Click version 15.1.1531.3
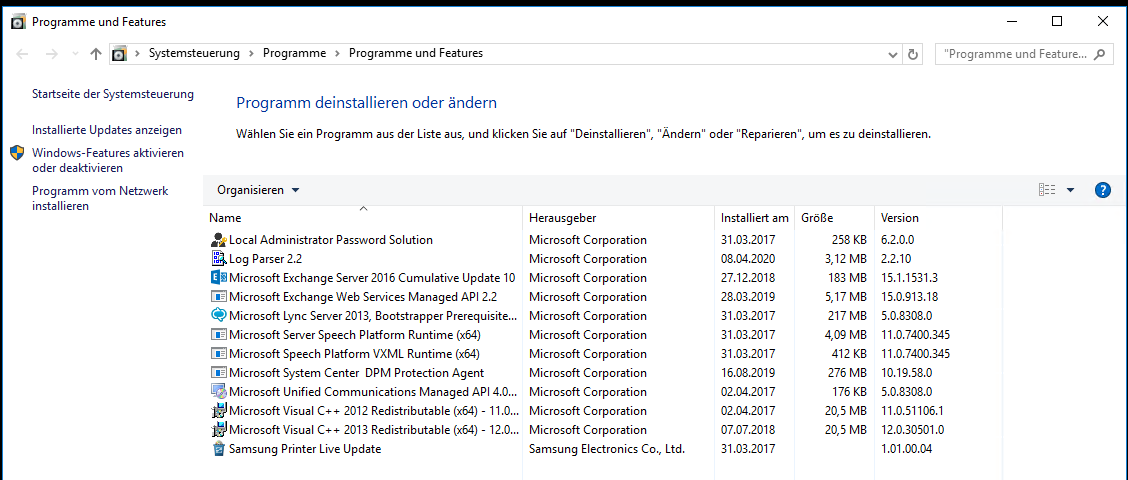This screenshot has height=480, width=1128. point(909,278)
